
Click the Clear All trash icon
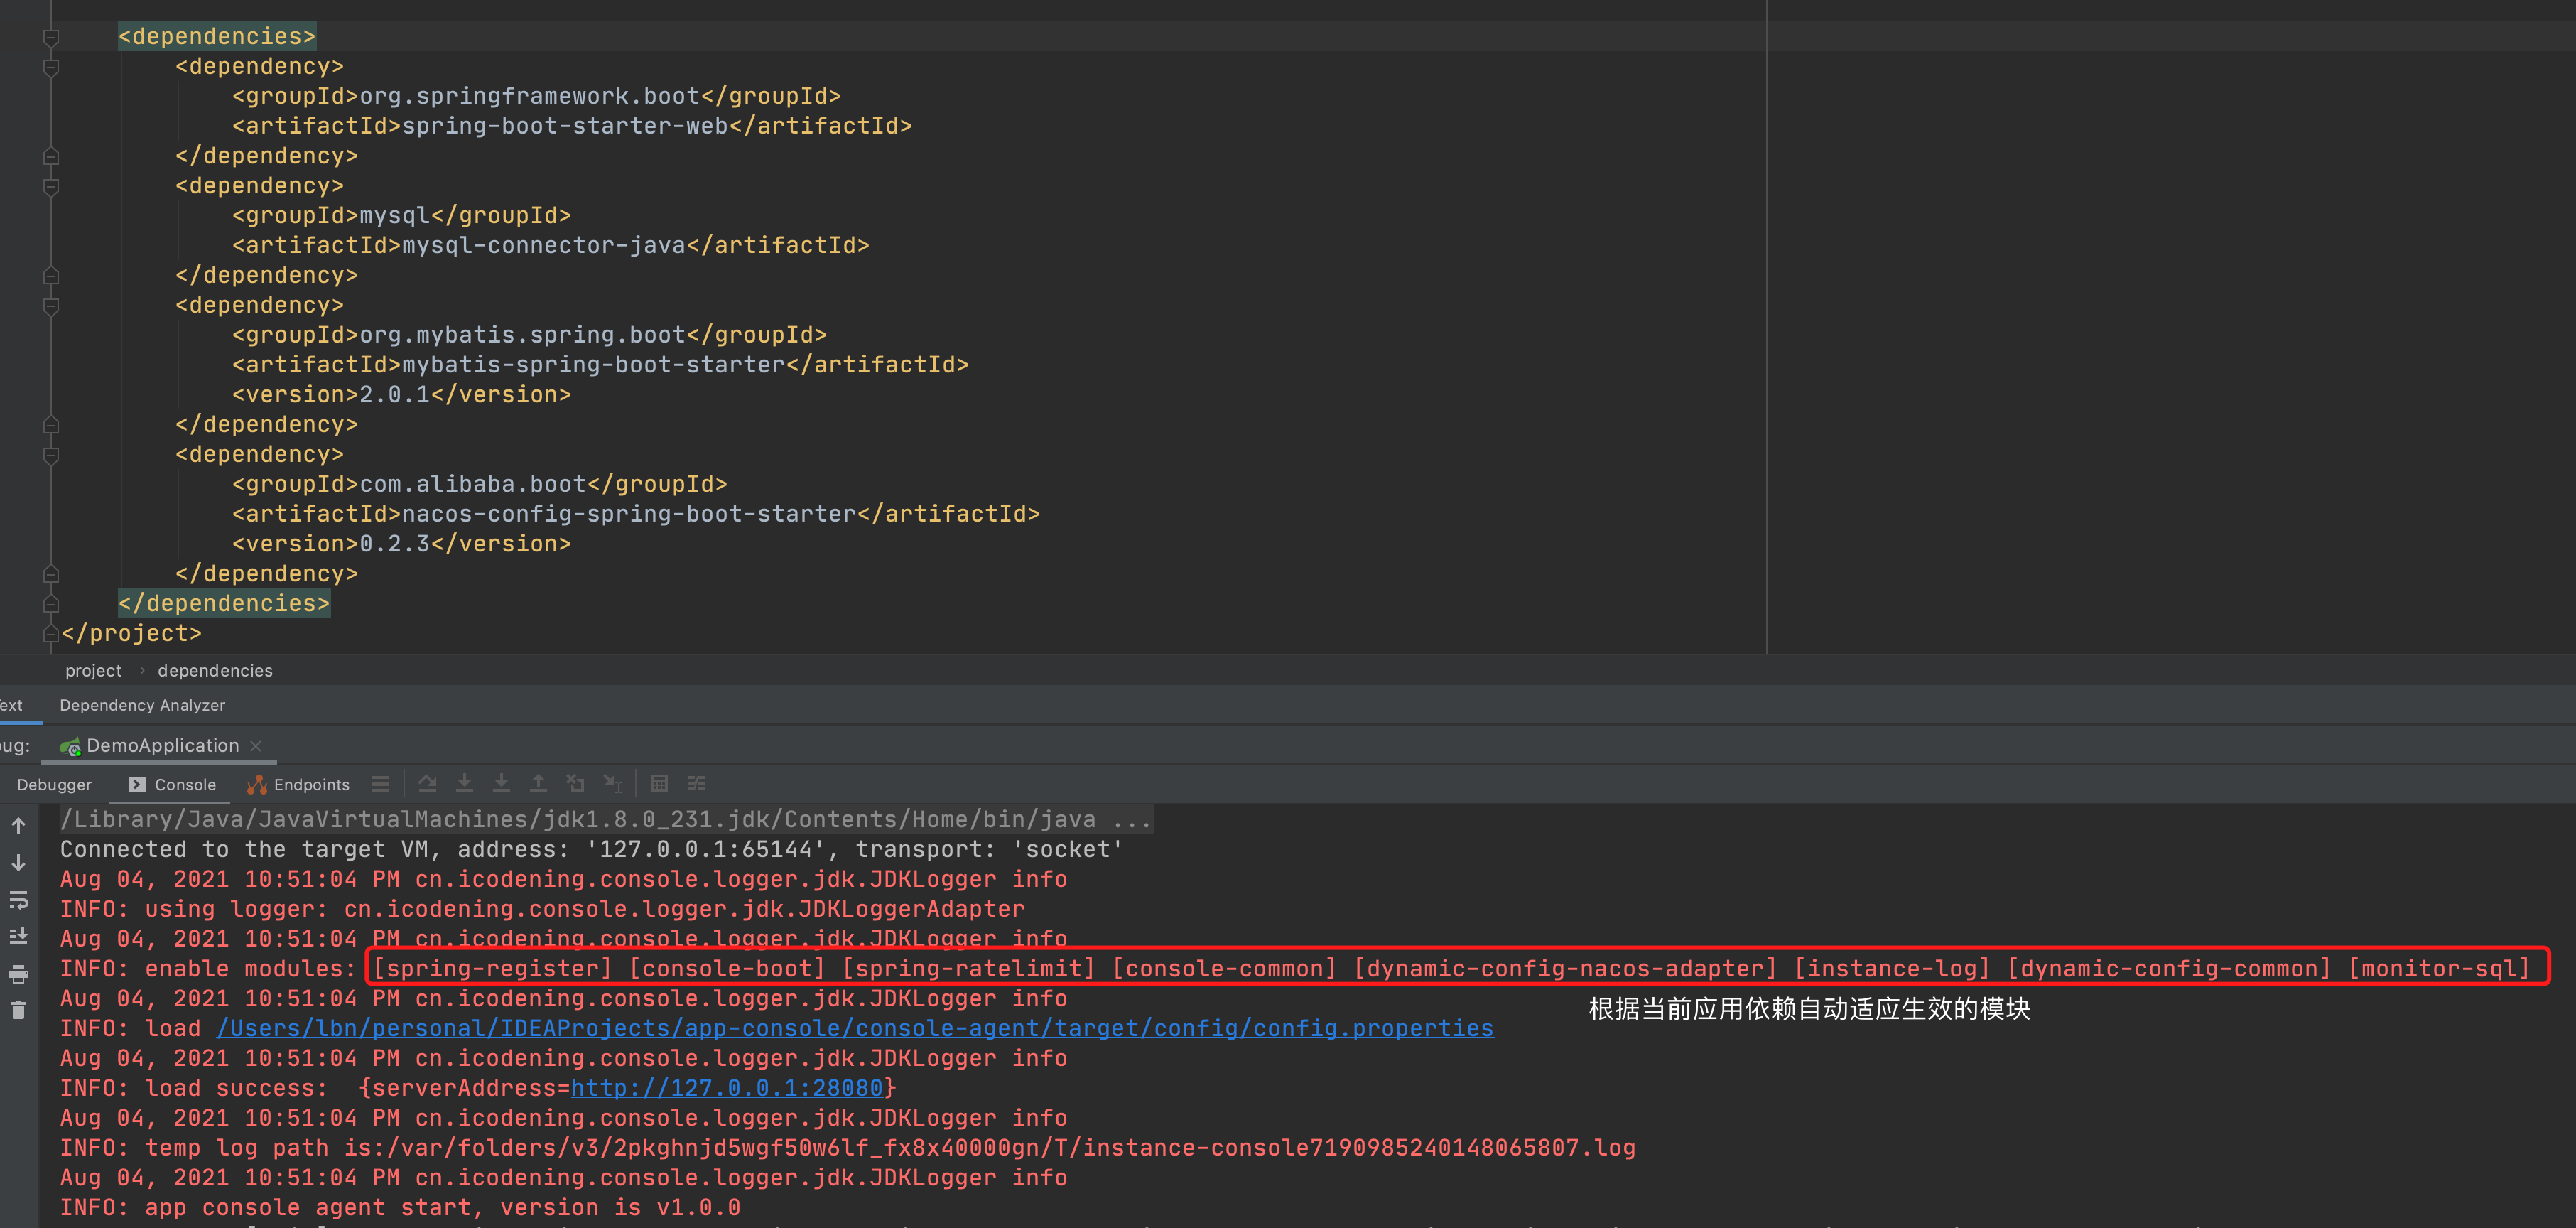[x=18, y=1010]
